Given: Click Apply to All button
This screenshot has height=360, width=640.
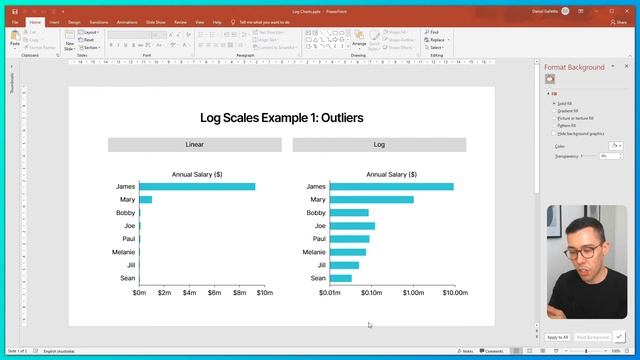Looking at the screenshot, I should (x=558, y=337).
